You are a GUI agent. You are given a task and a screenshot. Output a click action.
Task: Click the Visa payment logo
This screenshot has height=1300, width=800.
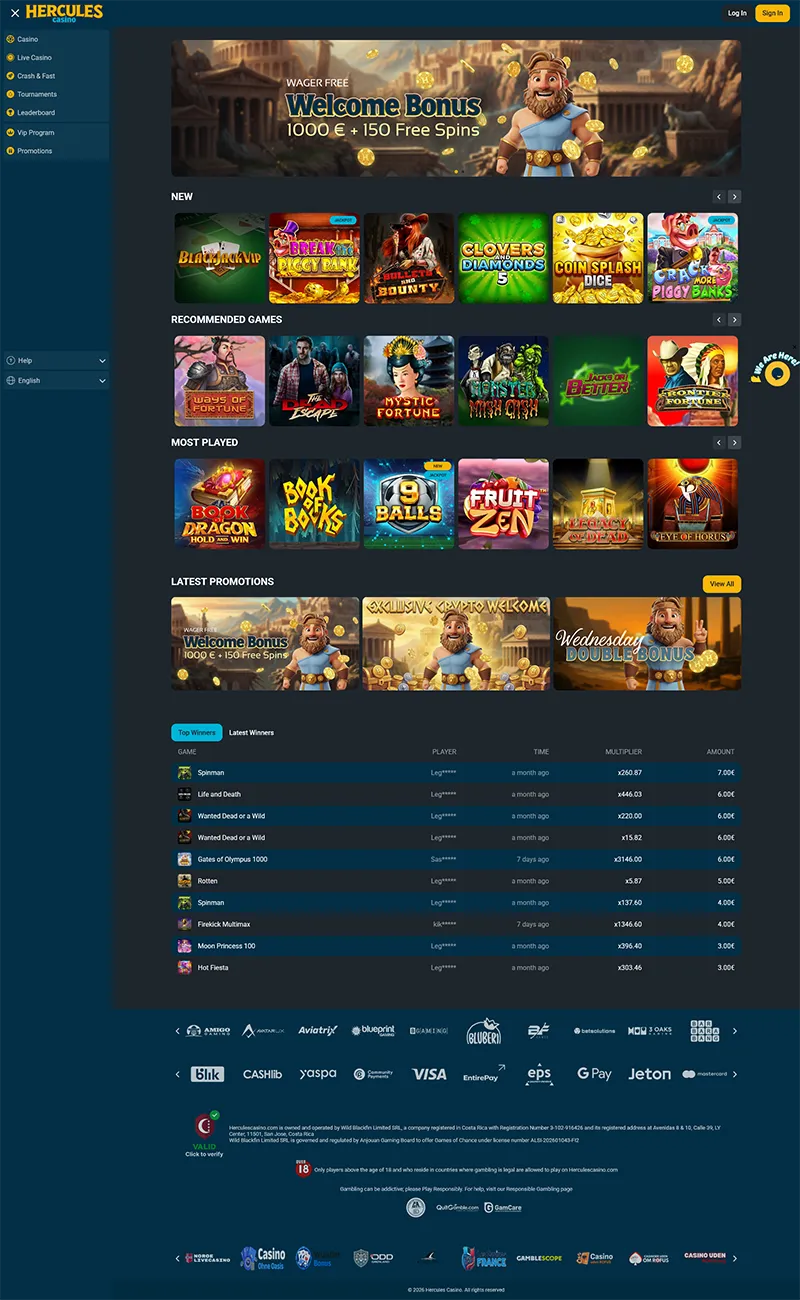pyautogui.click(x=429, y=1074)
